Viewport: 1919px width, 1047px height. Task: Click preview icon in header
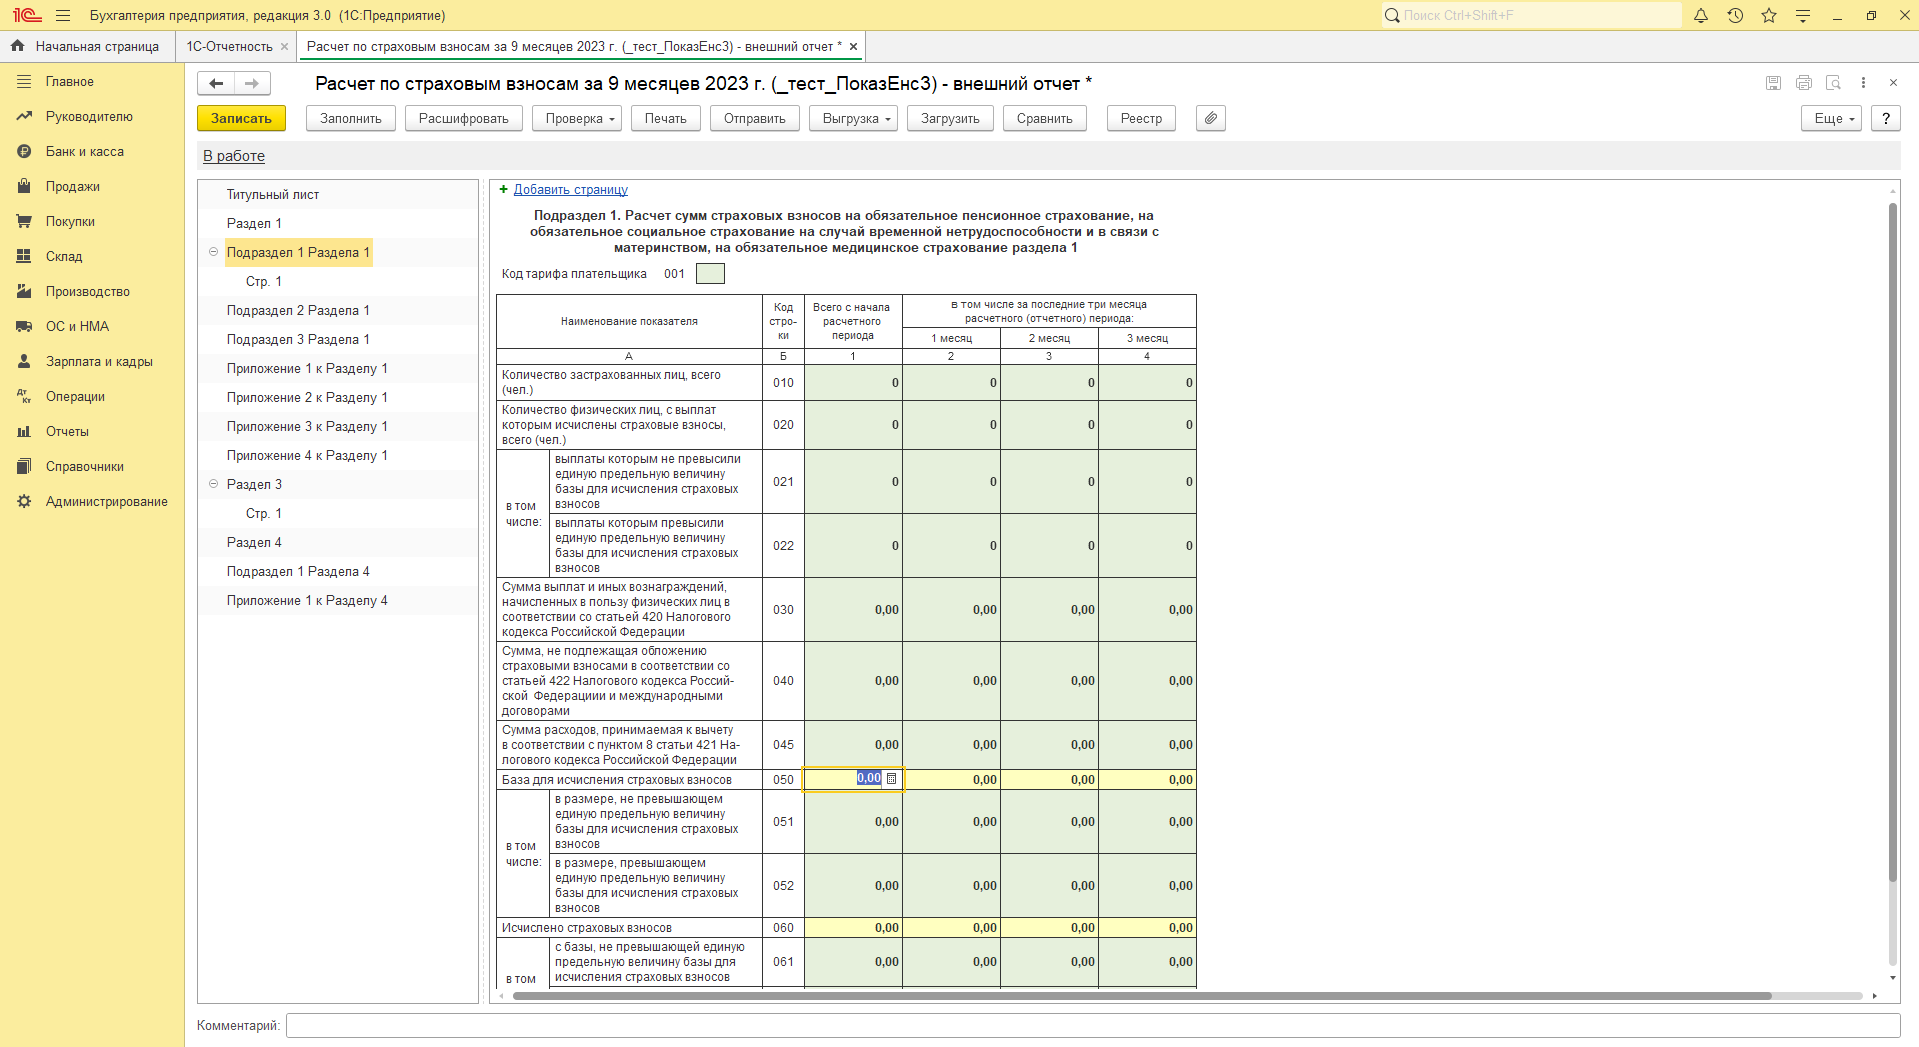point(1833,83)
